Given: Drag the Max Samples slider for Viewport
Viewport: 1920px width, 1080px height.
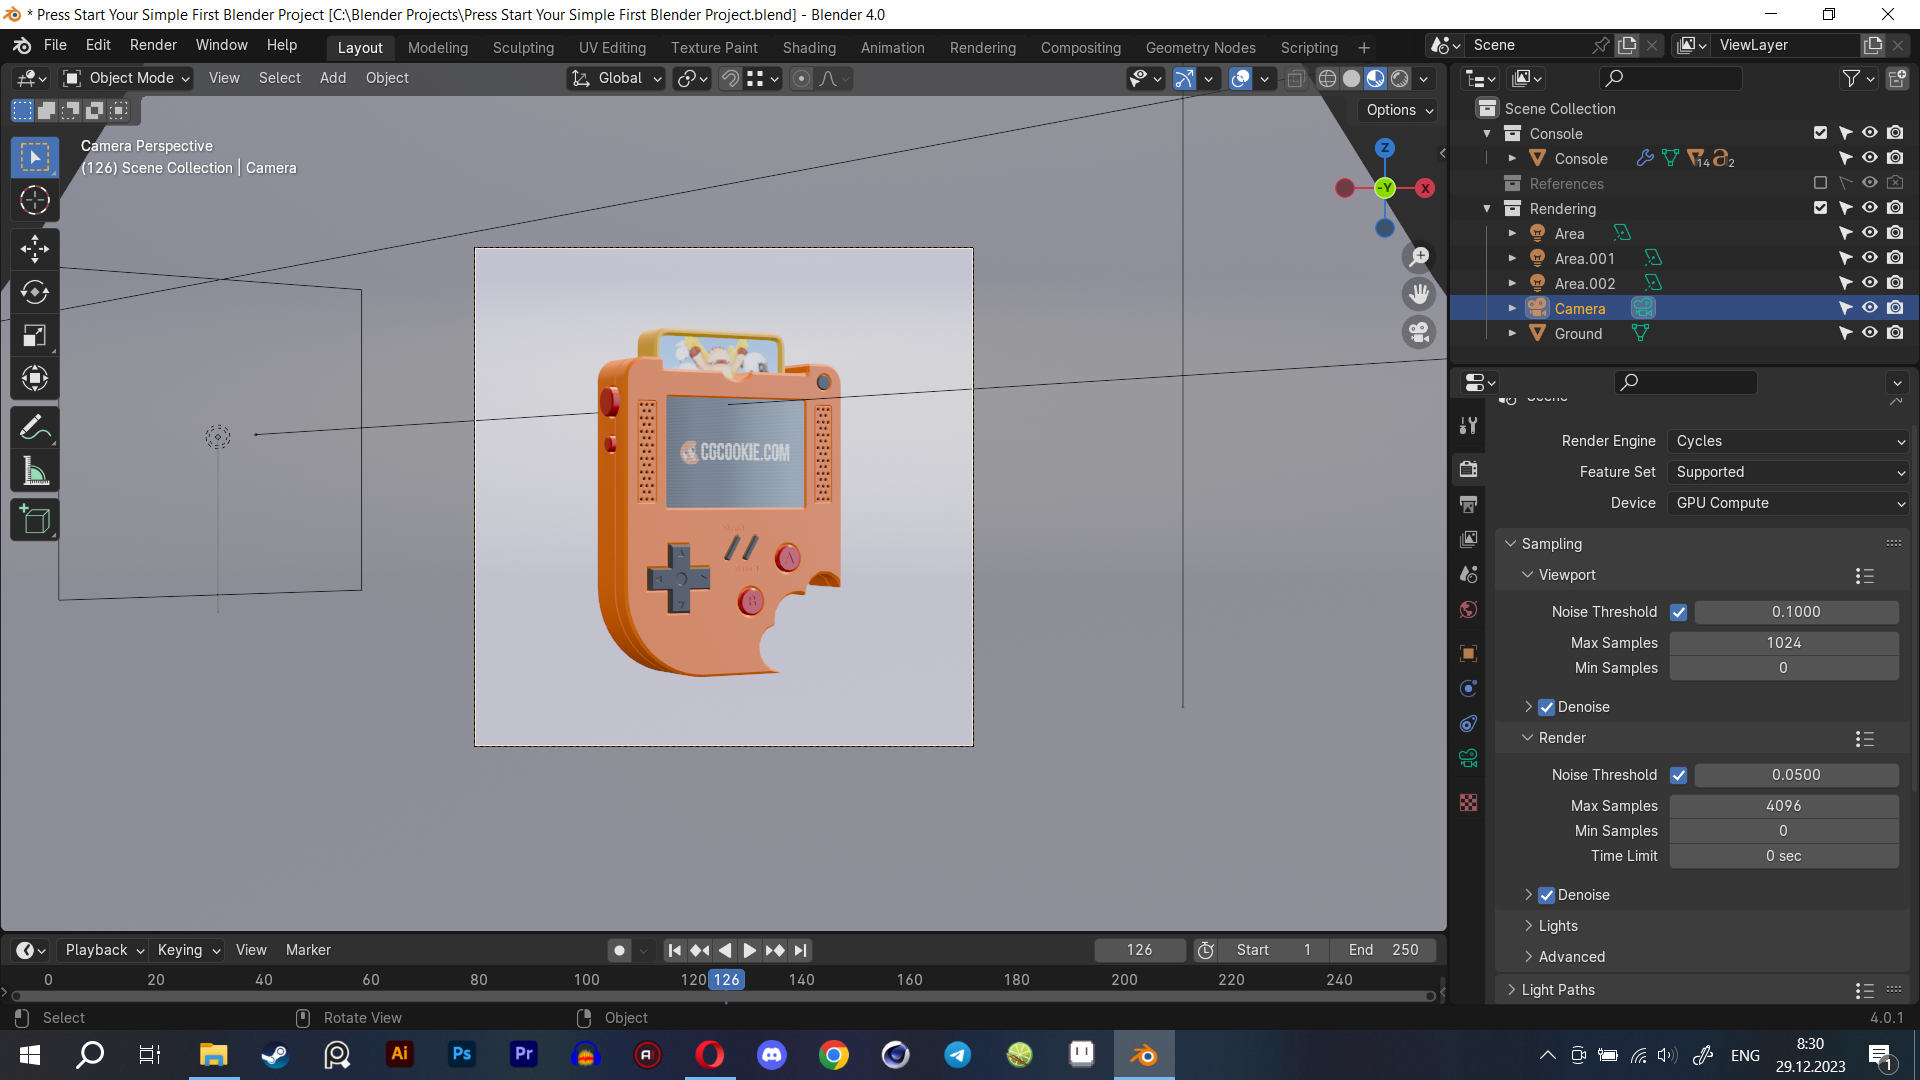Looking at the screenshot, I should [x=1784, y=642].
